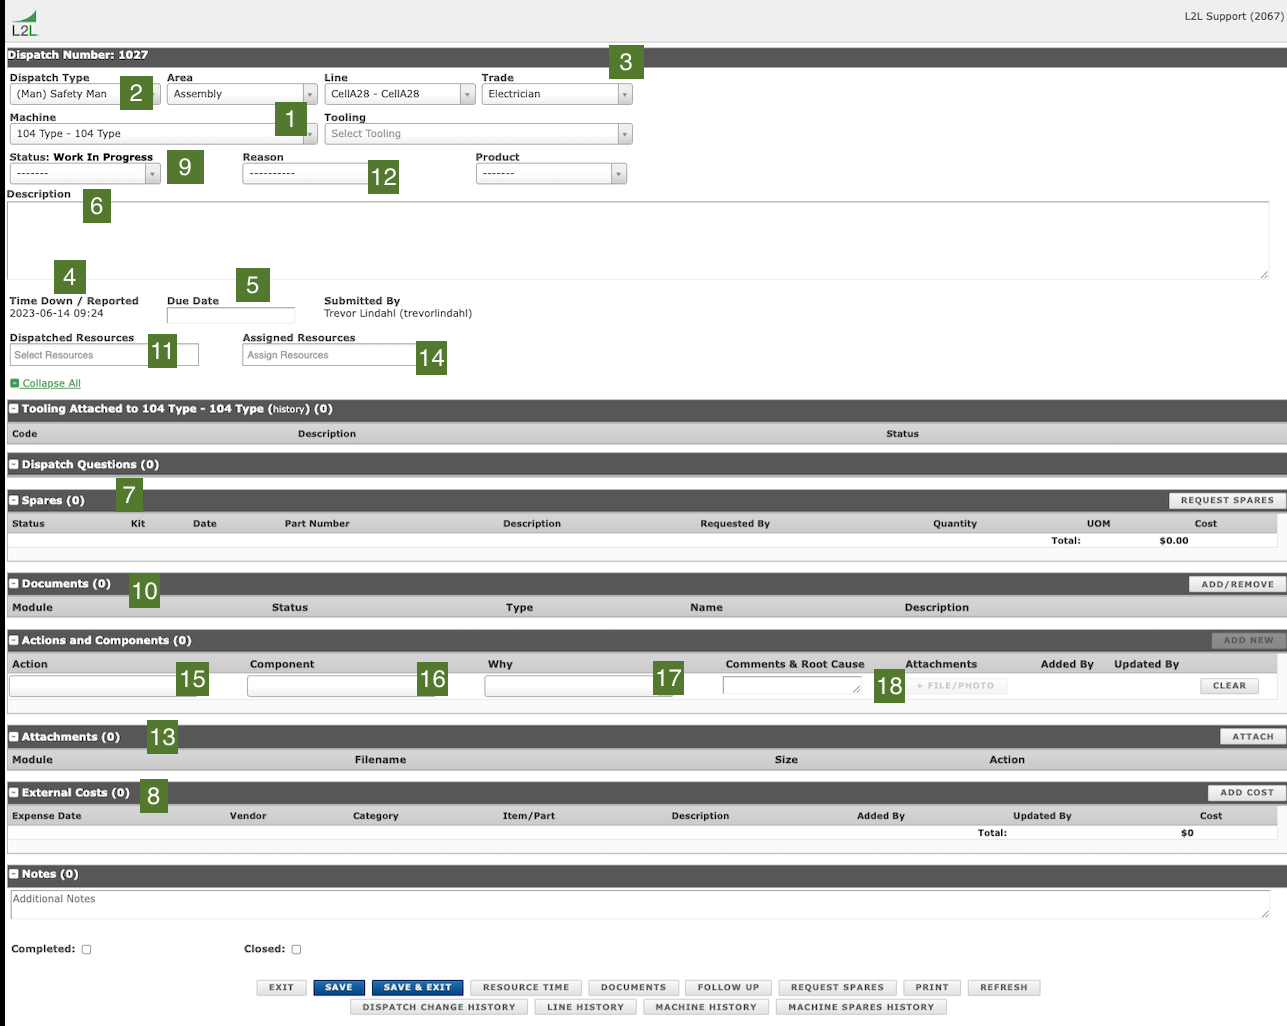Collapse the Documents section using its minus icon
Viewport: 1287px width, 1026px height.
click(12, 584)
